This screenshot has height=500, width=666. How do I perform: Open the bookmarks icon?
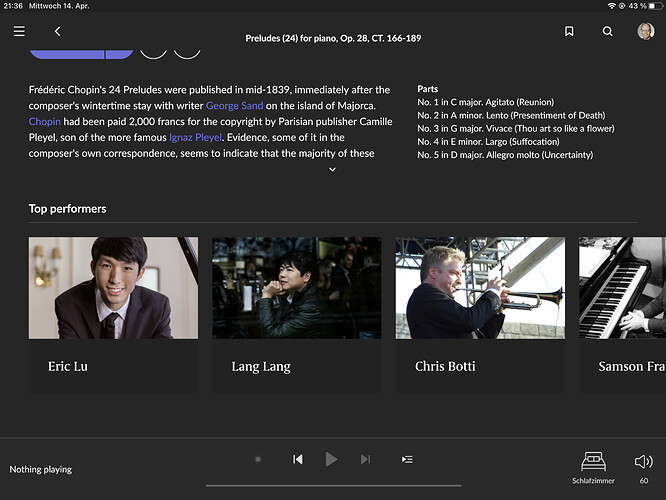569,31
